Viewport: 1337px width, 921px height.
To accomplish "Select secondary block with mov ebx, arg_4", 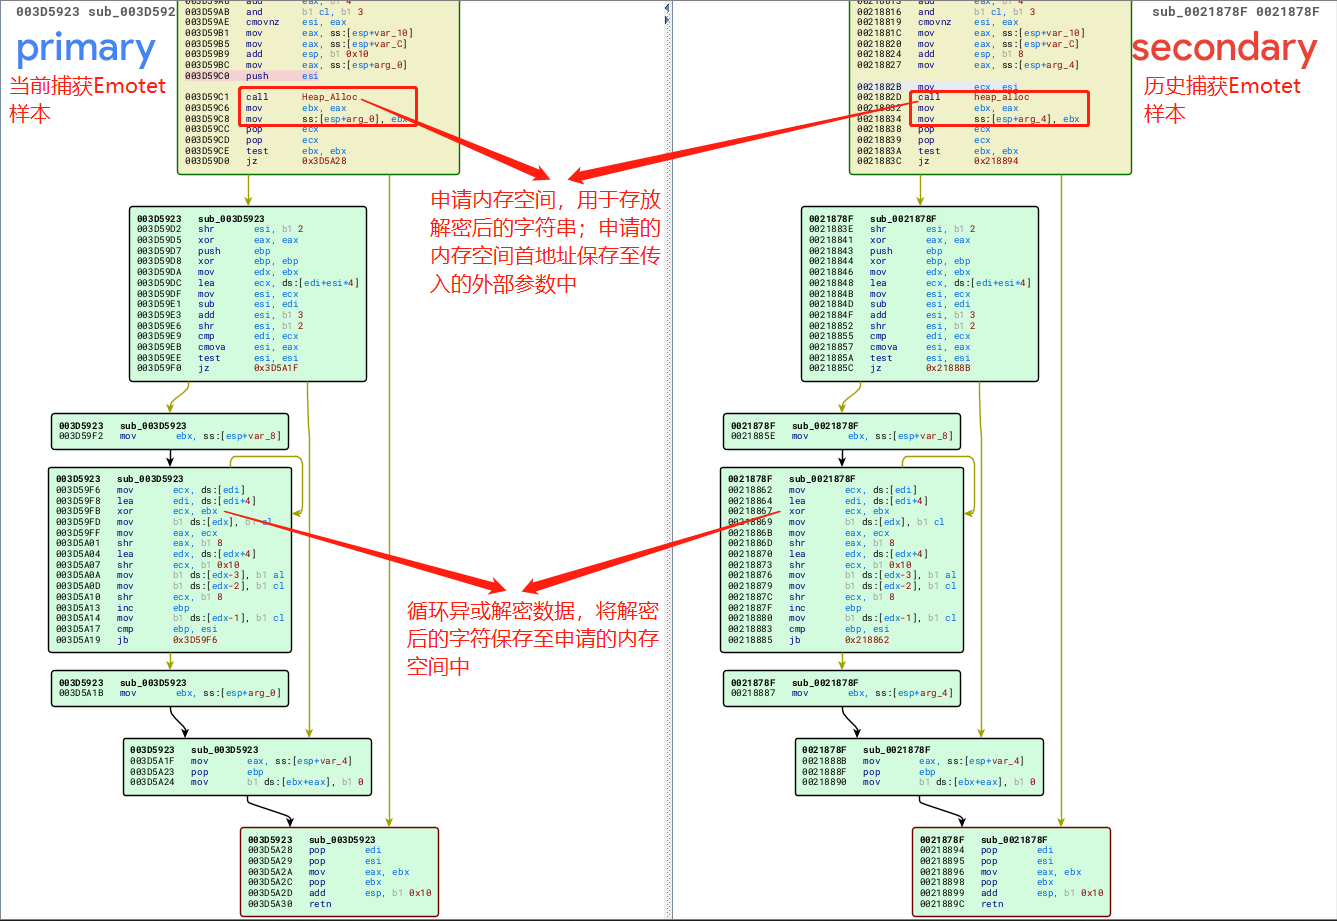I will [x=841, y=688].
